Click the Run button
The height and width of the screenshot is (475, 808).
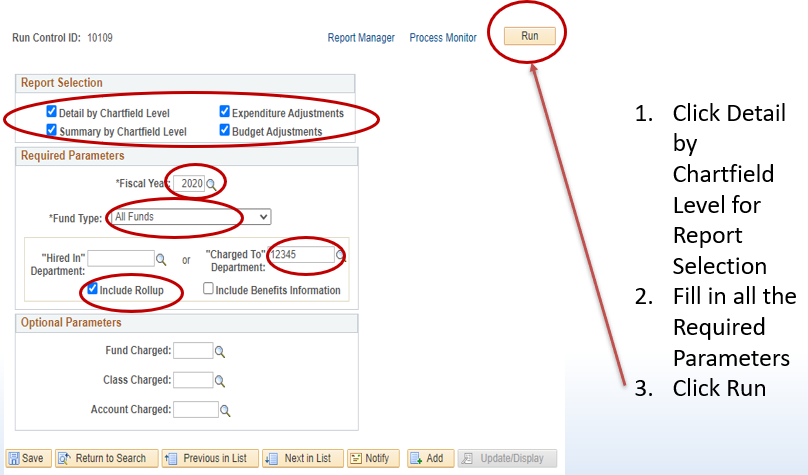(x=530, y=36)
